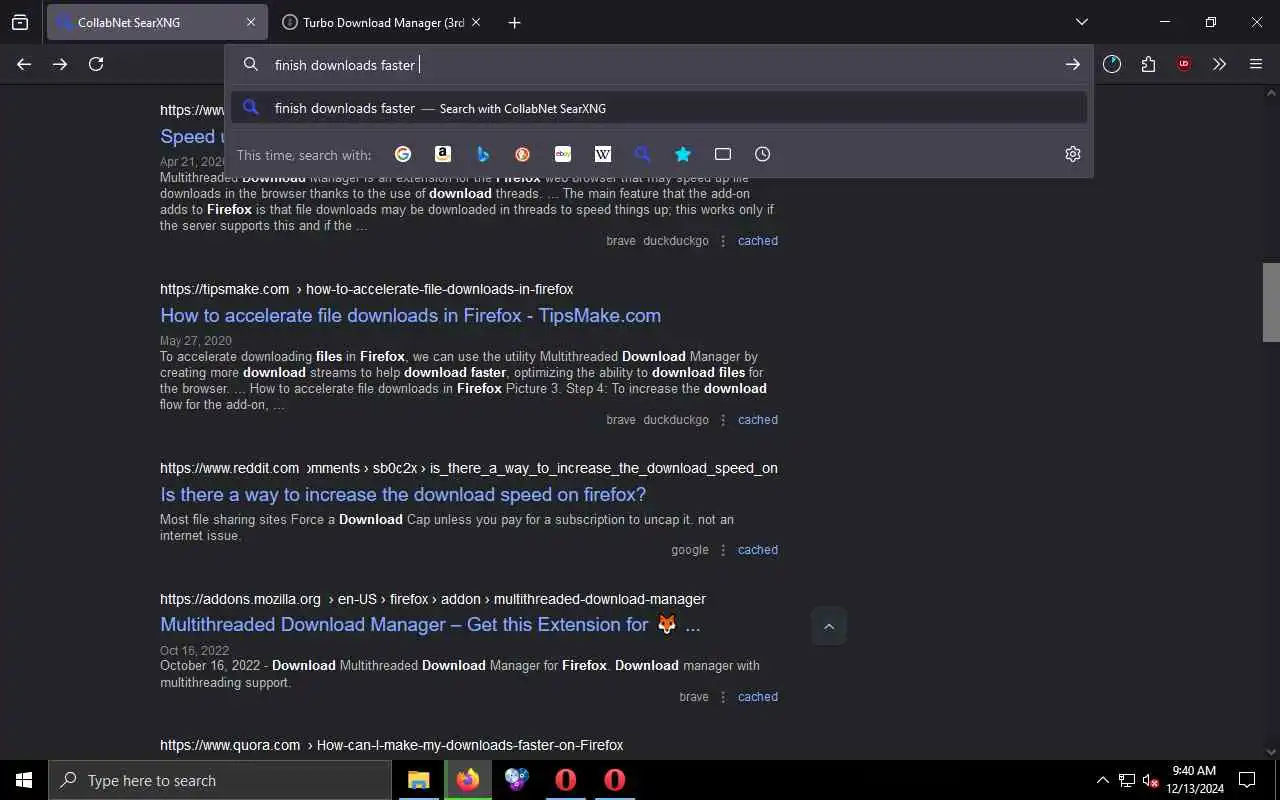Search bookmarks using the star icon
This screenshot has width=1280, height=800.
(x=683, y=154)
